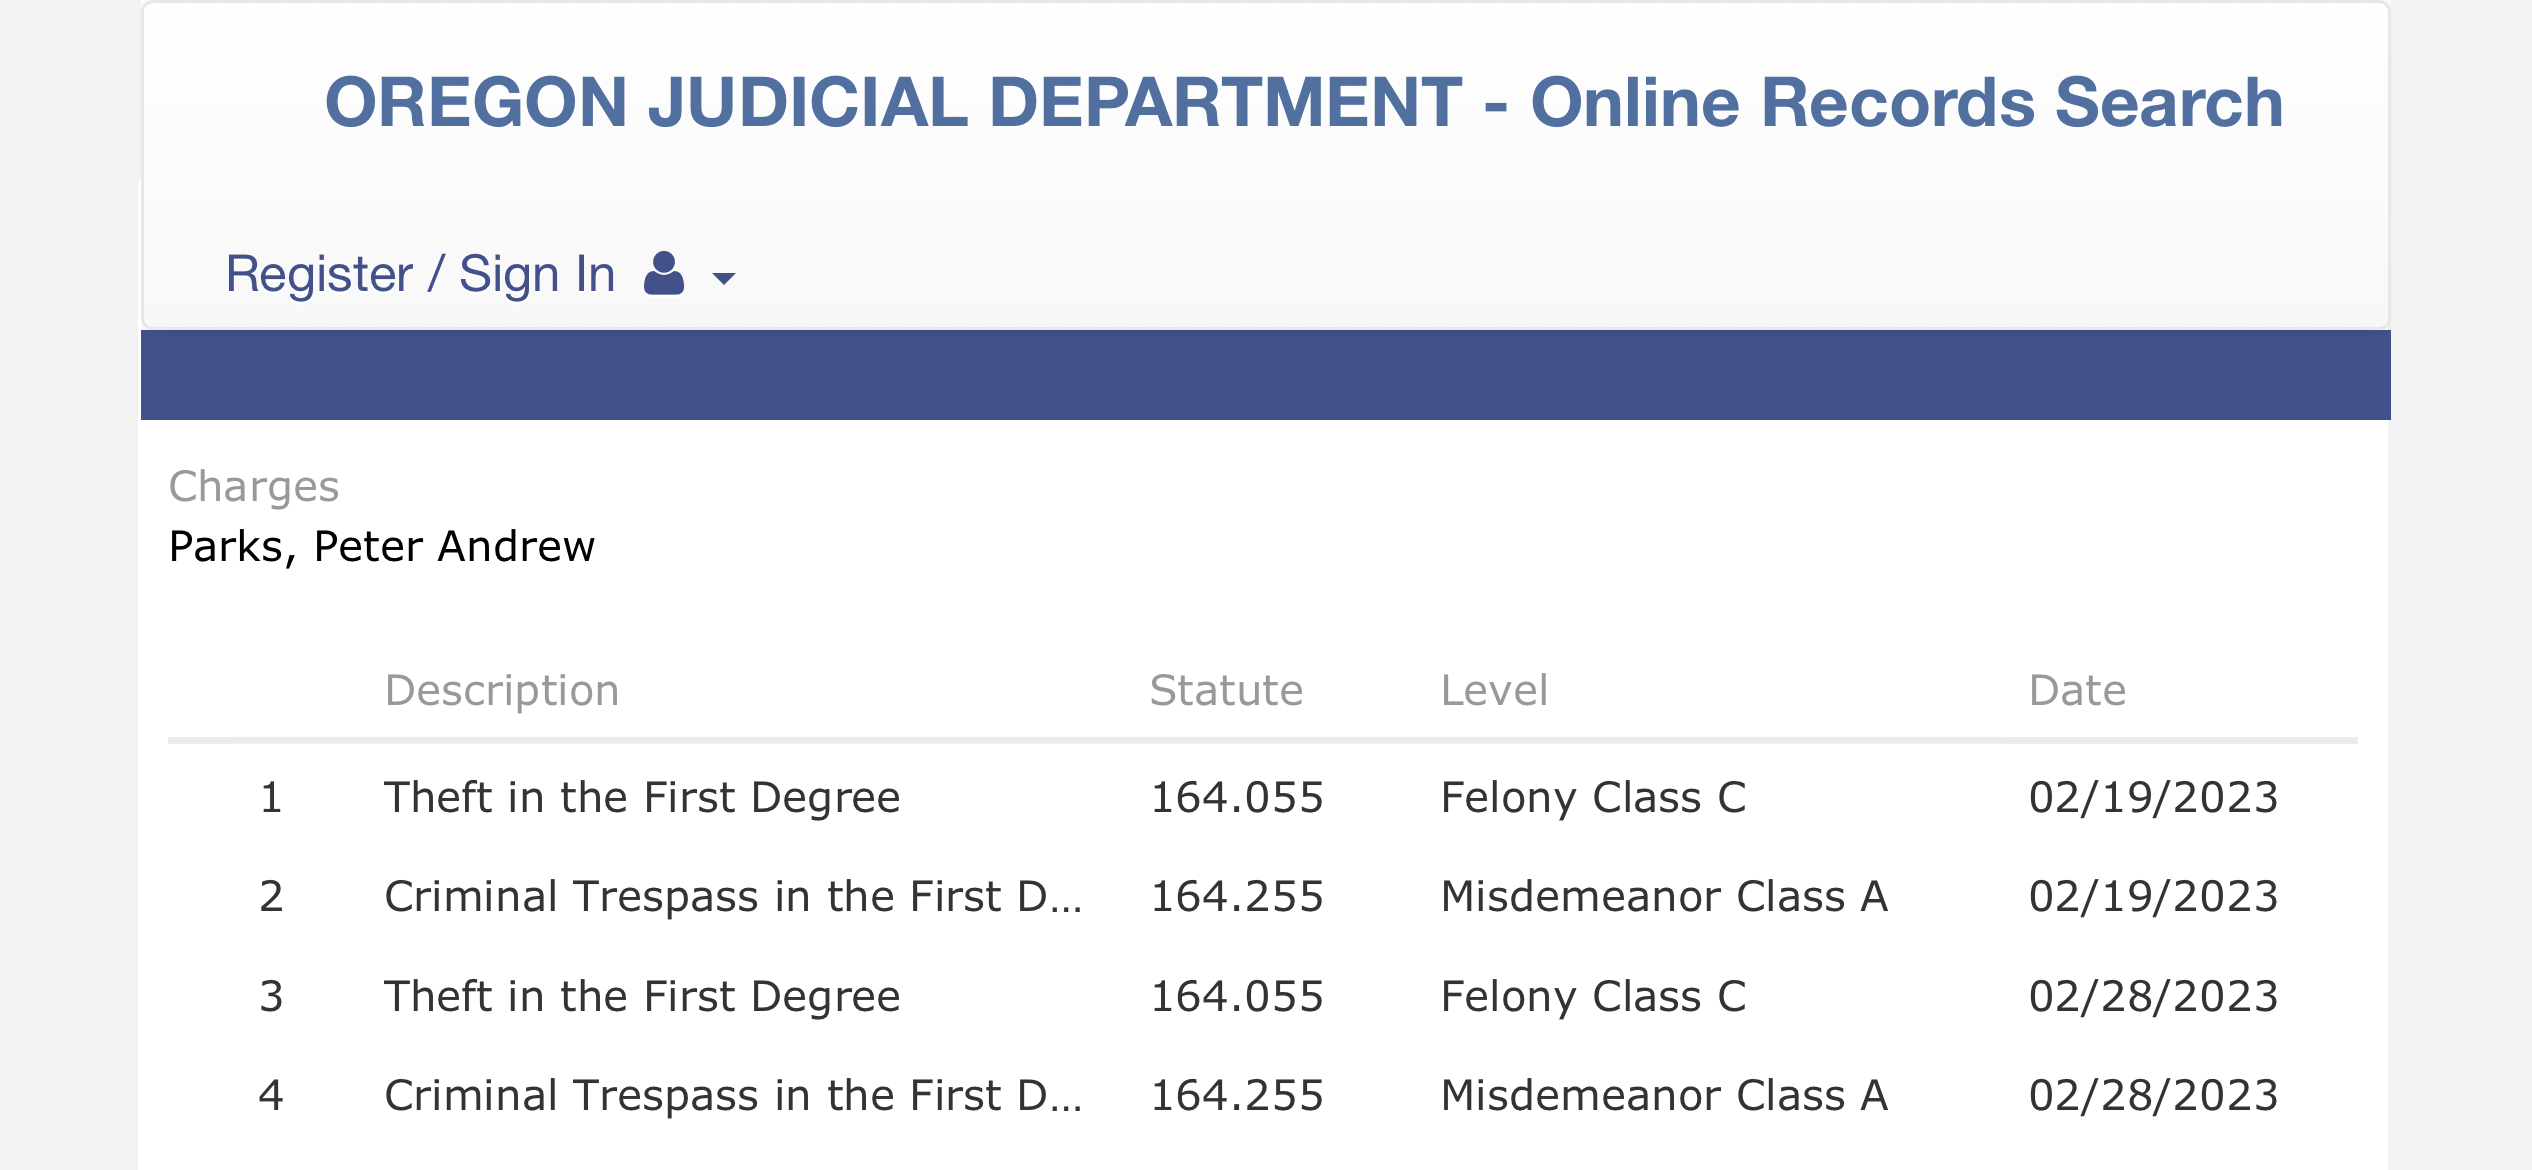The image size is (2532, 1170).
Task: Click the defendant name Parks, Peter Andrew
Action: [382, 546]
